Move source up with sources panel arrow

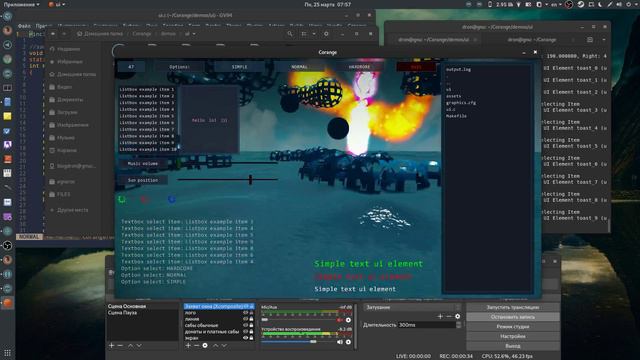pos(216,345)
